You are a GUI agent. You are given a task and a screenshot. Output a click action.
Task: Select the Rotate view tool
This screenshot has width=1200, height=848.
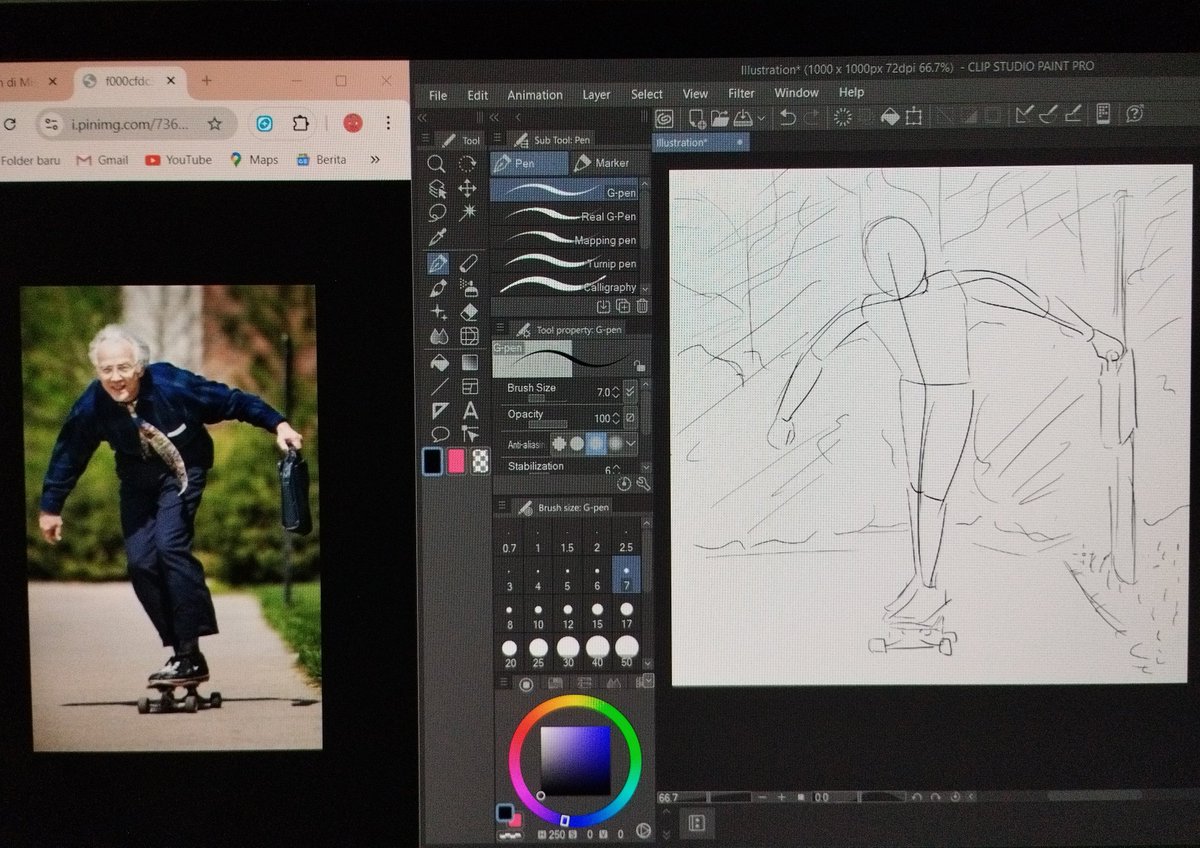[x=467, y=164]
